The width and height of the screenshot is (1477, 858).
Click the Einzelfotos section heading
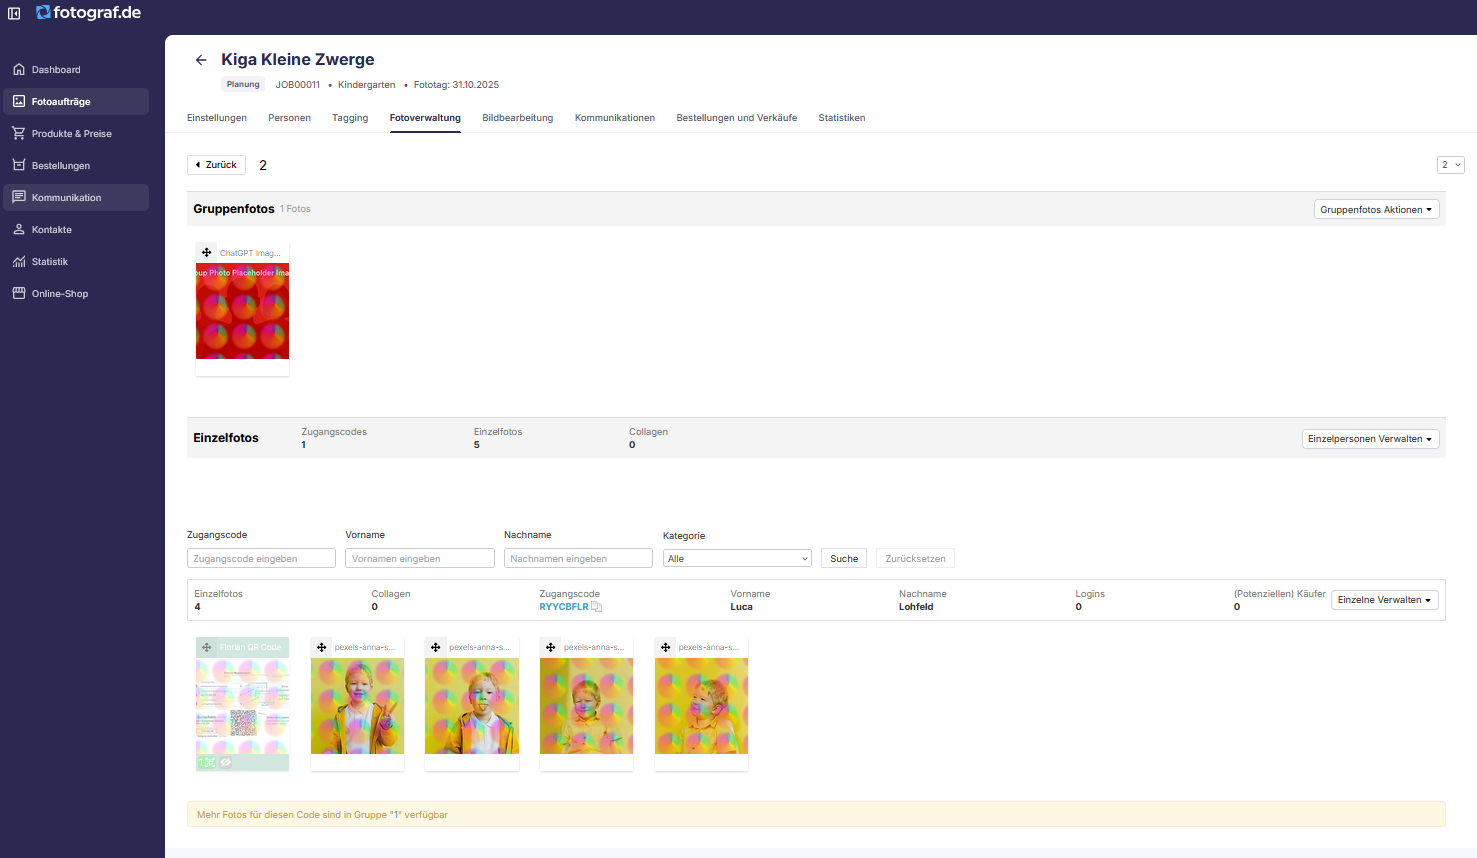coord(226,438)
